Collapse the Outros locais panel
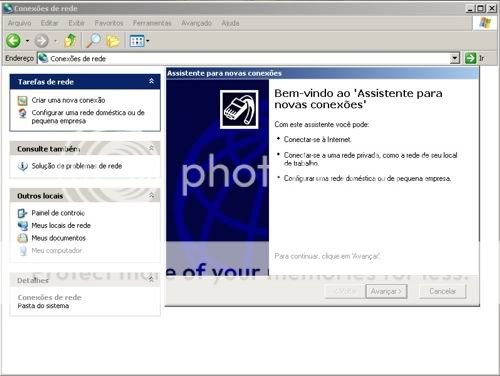Screen dimensions: 500x376 point(151,195)
